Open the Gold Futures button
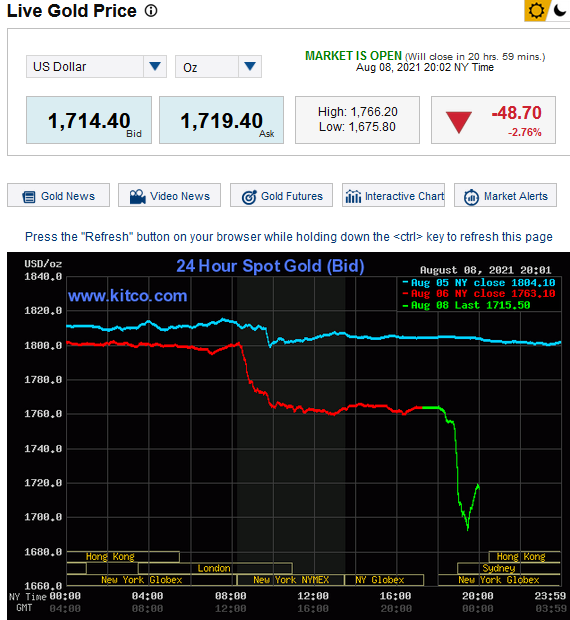This screenshot has width=570, height=620. tap(281, 195)
